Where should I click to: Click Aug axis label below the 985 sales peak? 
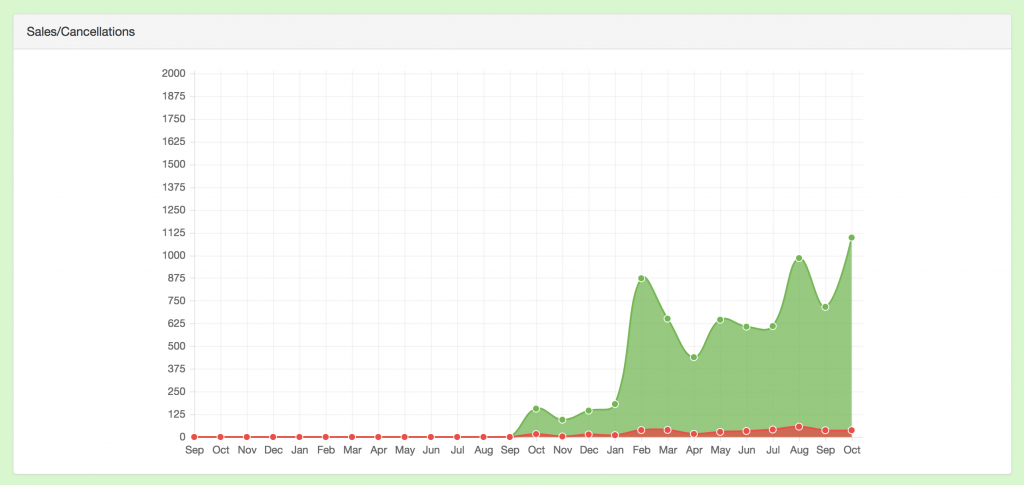pyautogui.click(x=799, y=450)
